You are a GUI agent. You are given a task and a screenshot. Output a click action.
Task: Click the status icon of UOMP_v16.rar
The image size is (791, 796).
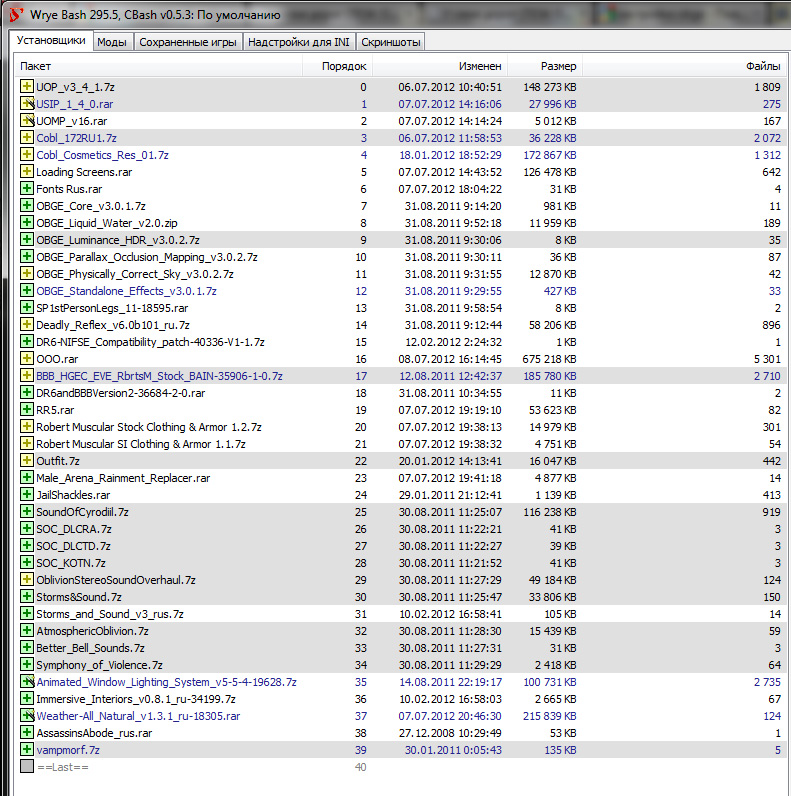click(x=27, y=120)
